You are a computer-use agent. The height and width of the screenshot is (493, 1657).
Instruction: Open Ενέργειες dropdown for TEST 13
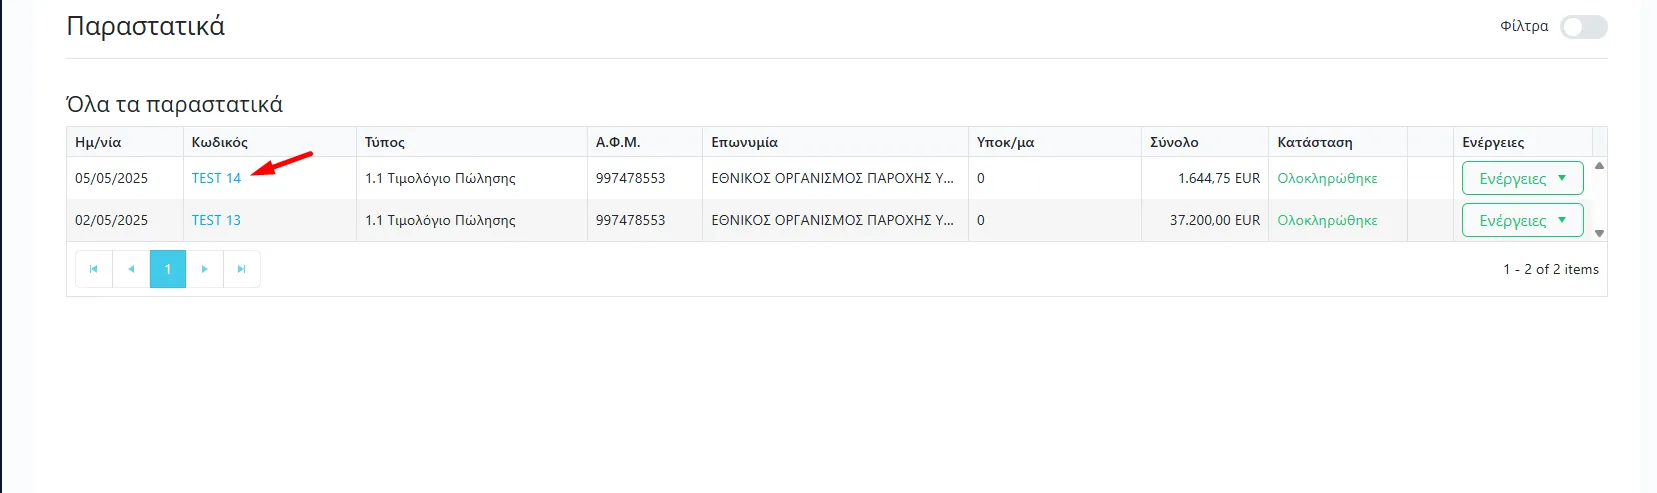1522,220
